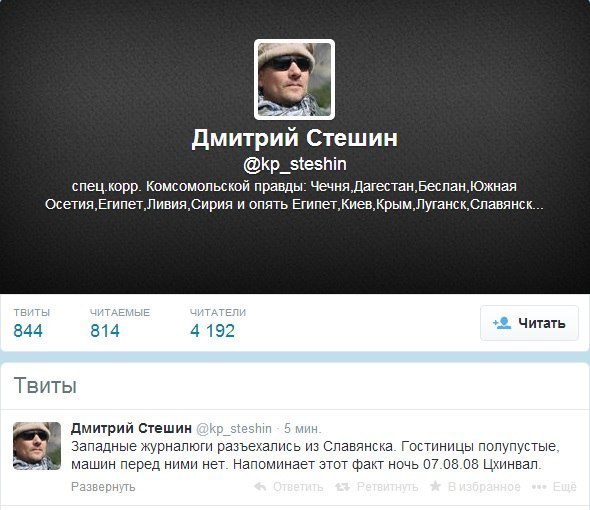Open the ЧИТАТЕЛИ 4 192 followers list
Viewport: 590px width, 510px height.
218,324
